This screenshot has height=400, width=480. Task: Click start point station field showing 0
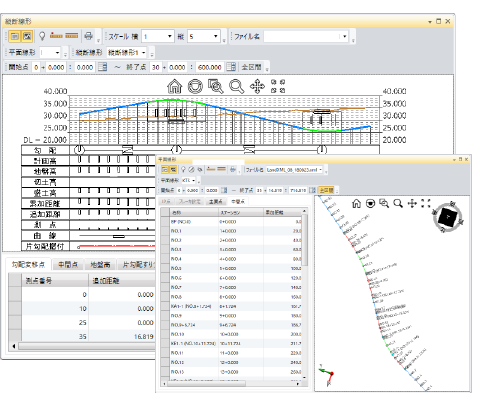pyautogui.click(x=36, y=67)
